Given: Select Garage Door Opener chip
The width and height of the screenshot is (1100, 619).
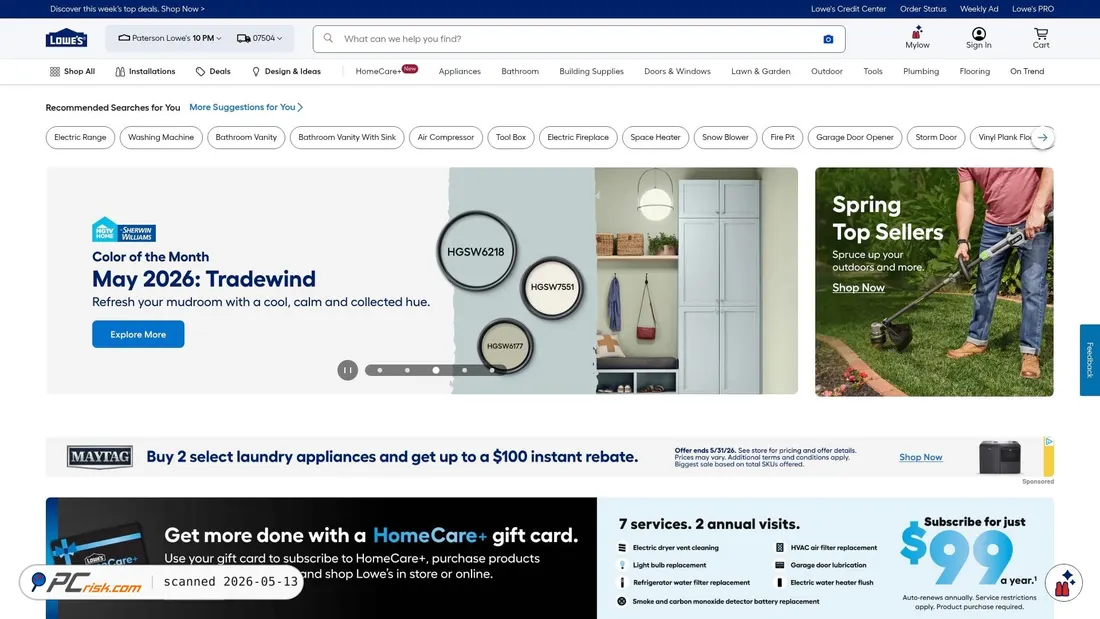Looking at the screenshot, I should click(x=854, y=138).
